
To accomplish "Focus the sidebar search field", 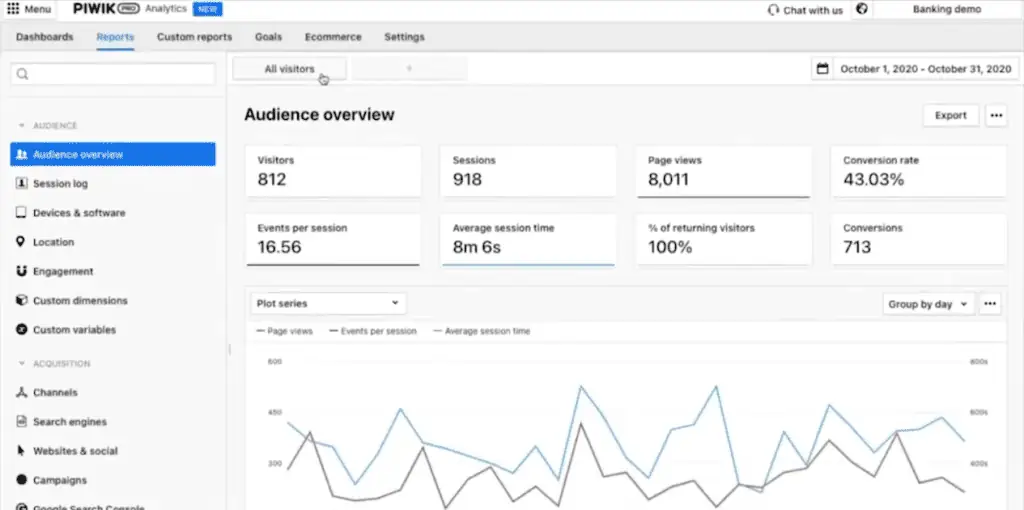I will click(112, 74).
